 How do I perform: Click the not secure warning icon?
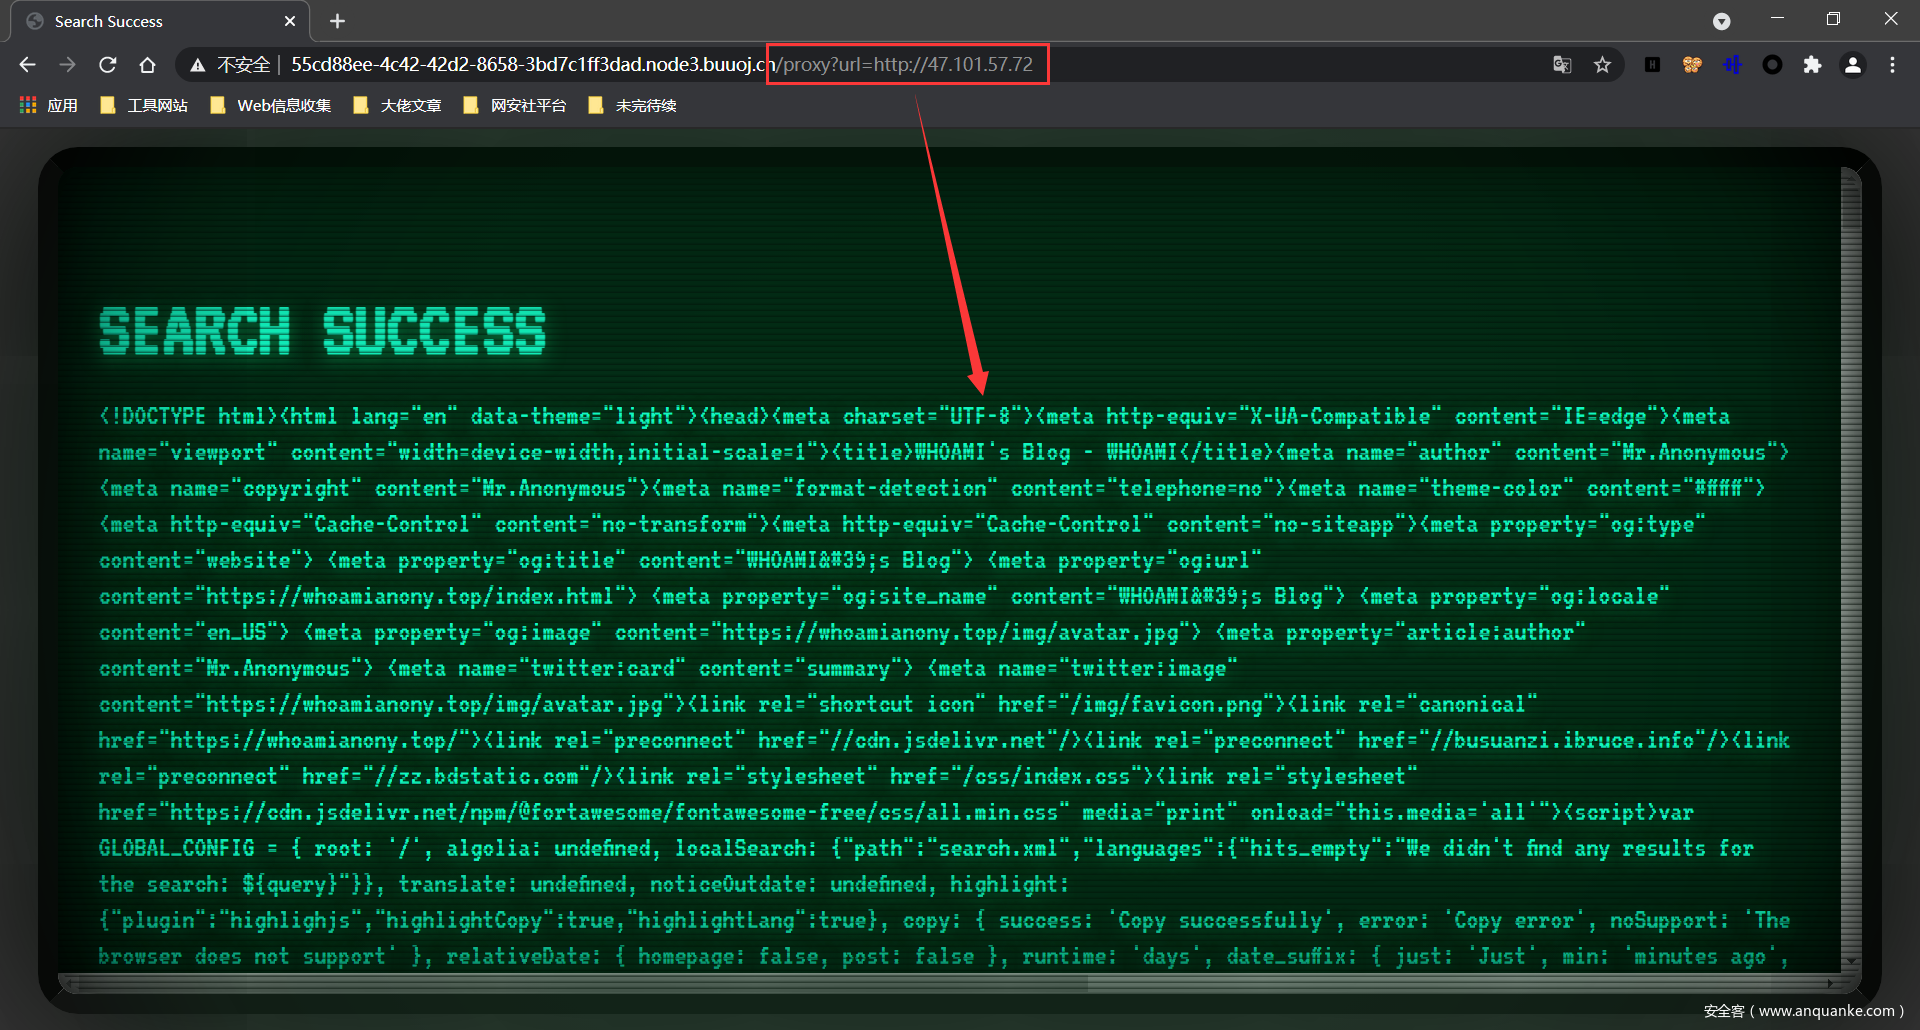198,65
